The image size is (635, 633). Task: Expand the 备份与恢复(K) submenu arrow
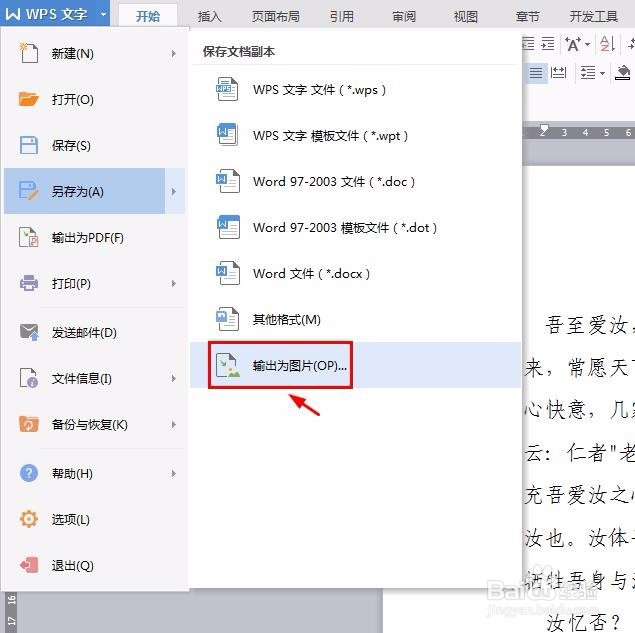click(174, 424)
